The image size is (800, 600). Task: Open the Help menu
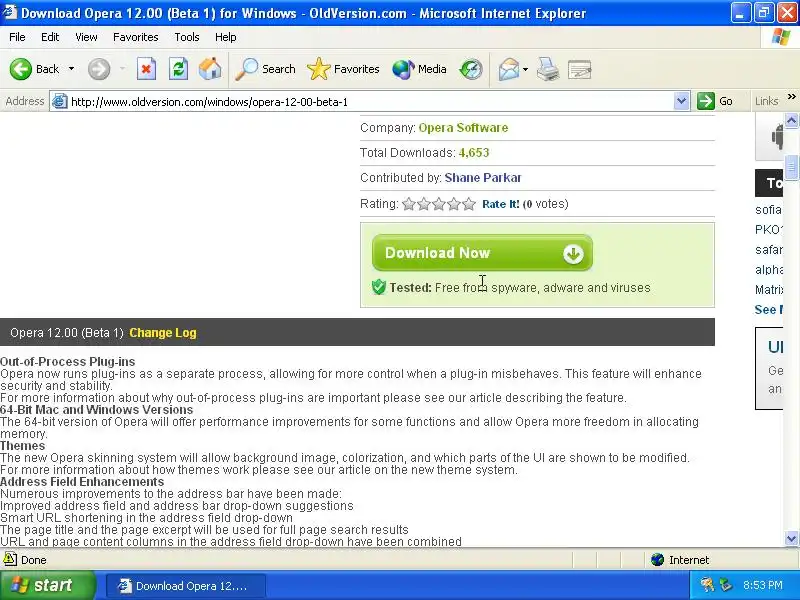click(226, 37)
